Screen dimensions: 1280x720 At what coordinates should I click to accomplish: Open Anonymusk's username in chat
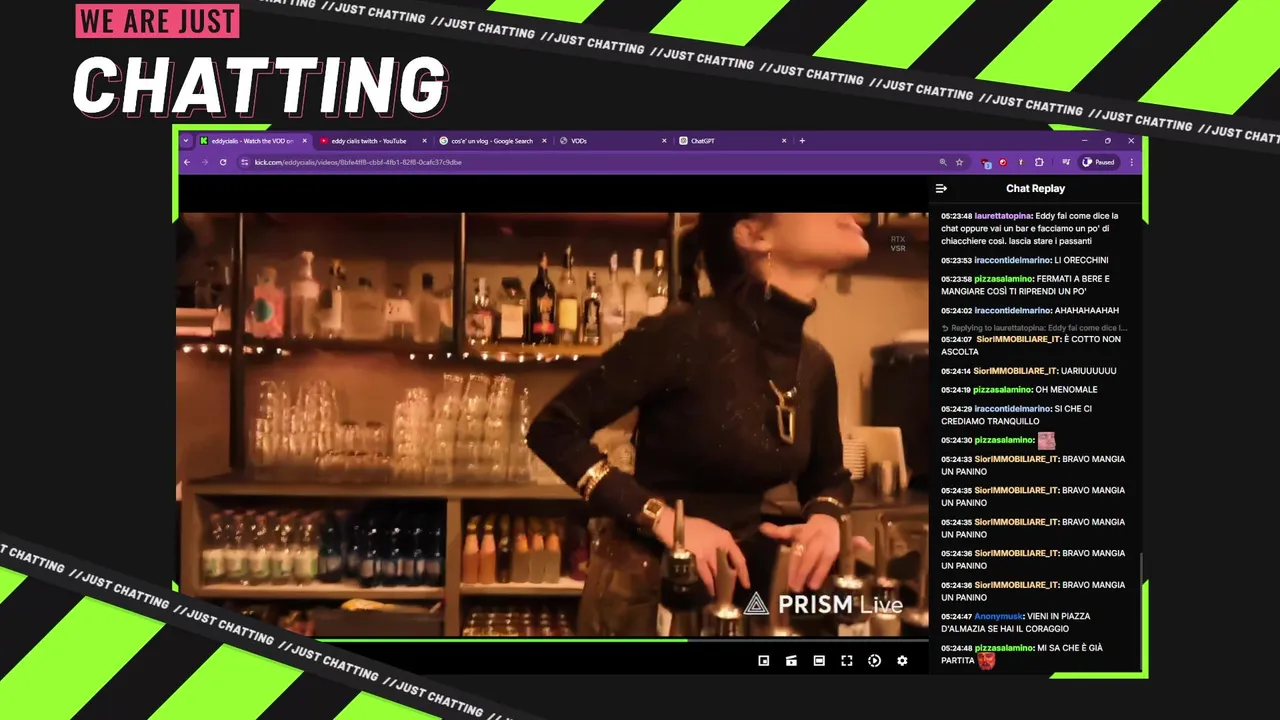[999, 617]
